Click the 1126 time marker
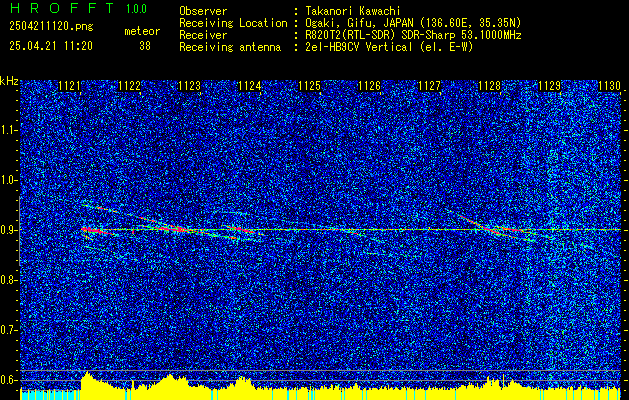 (x=369, y=86)
